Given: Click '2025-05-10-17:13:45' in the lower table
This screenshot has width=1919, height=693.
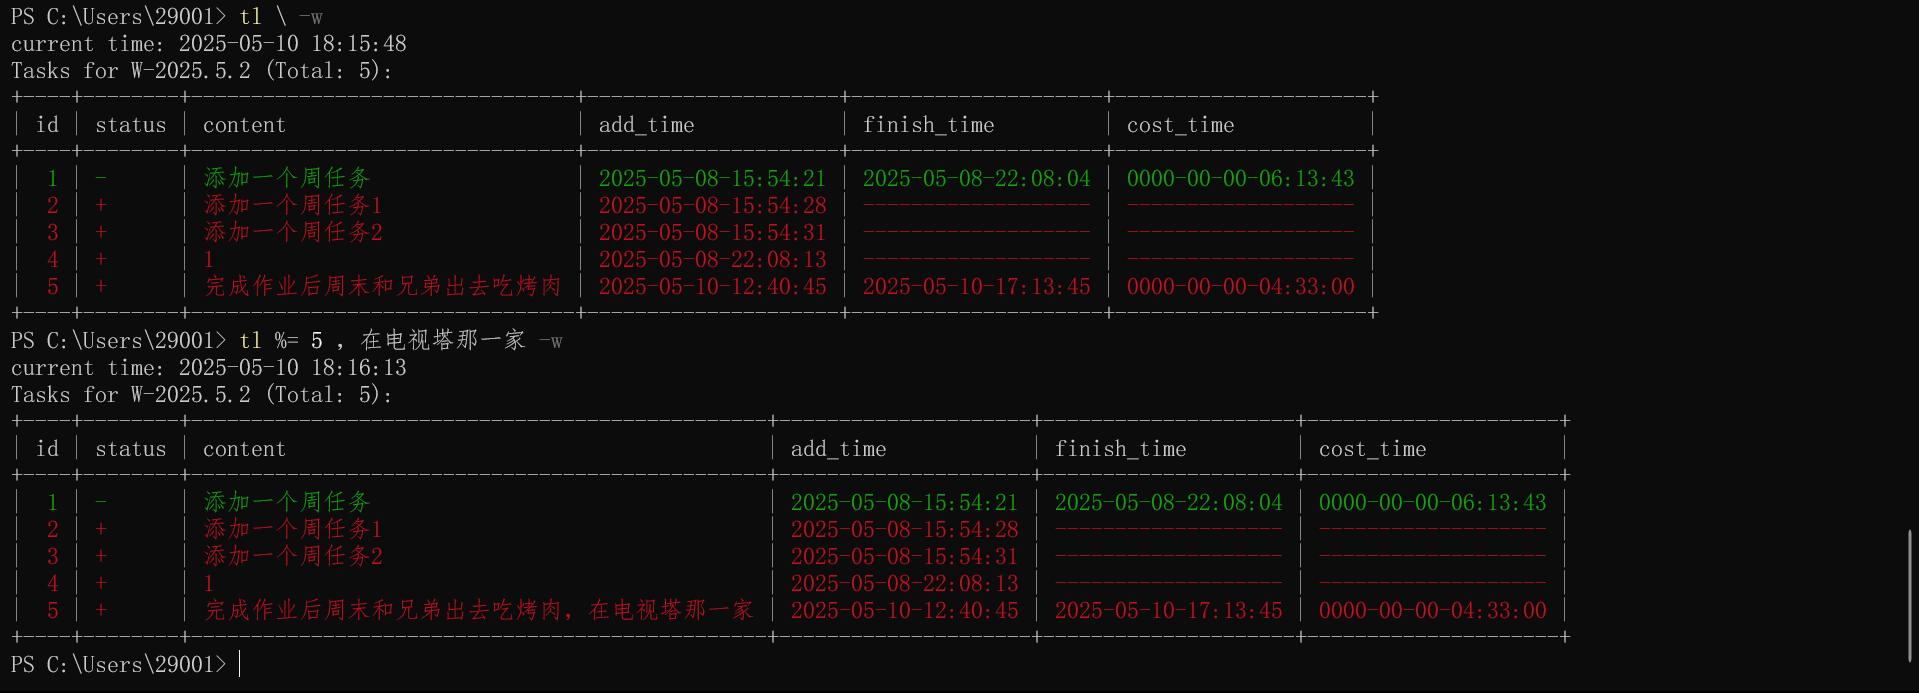Looking at the screenshot, I should pyautogui.click(x=1168, y=610).
